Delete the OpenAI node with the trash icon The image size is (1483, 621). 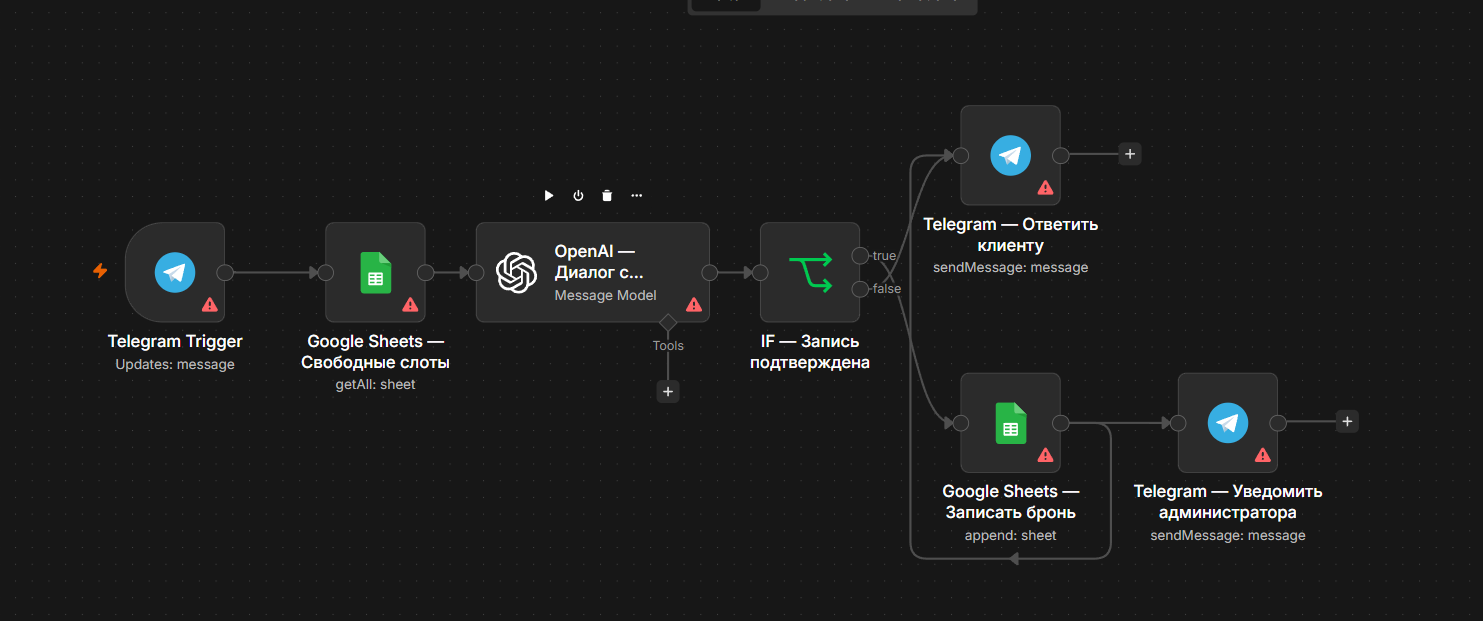click(607, 196)
